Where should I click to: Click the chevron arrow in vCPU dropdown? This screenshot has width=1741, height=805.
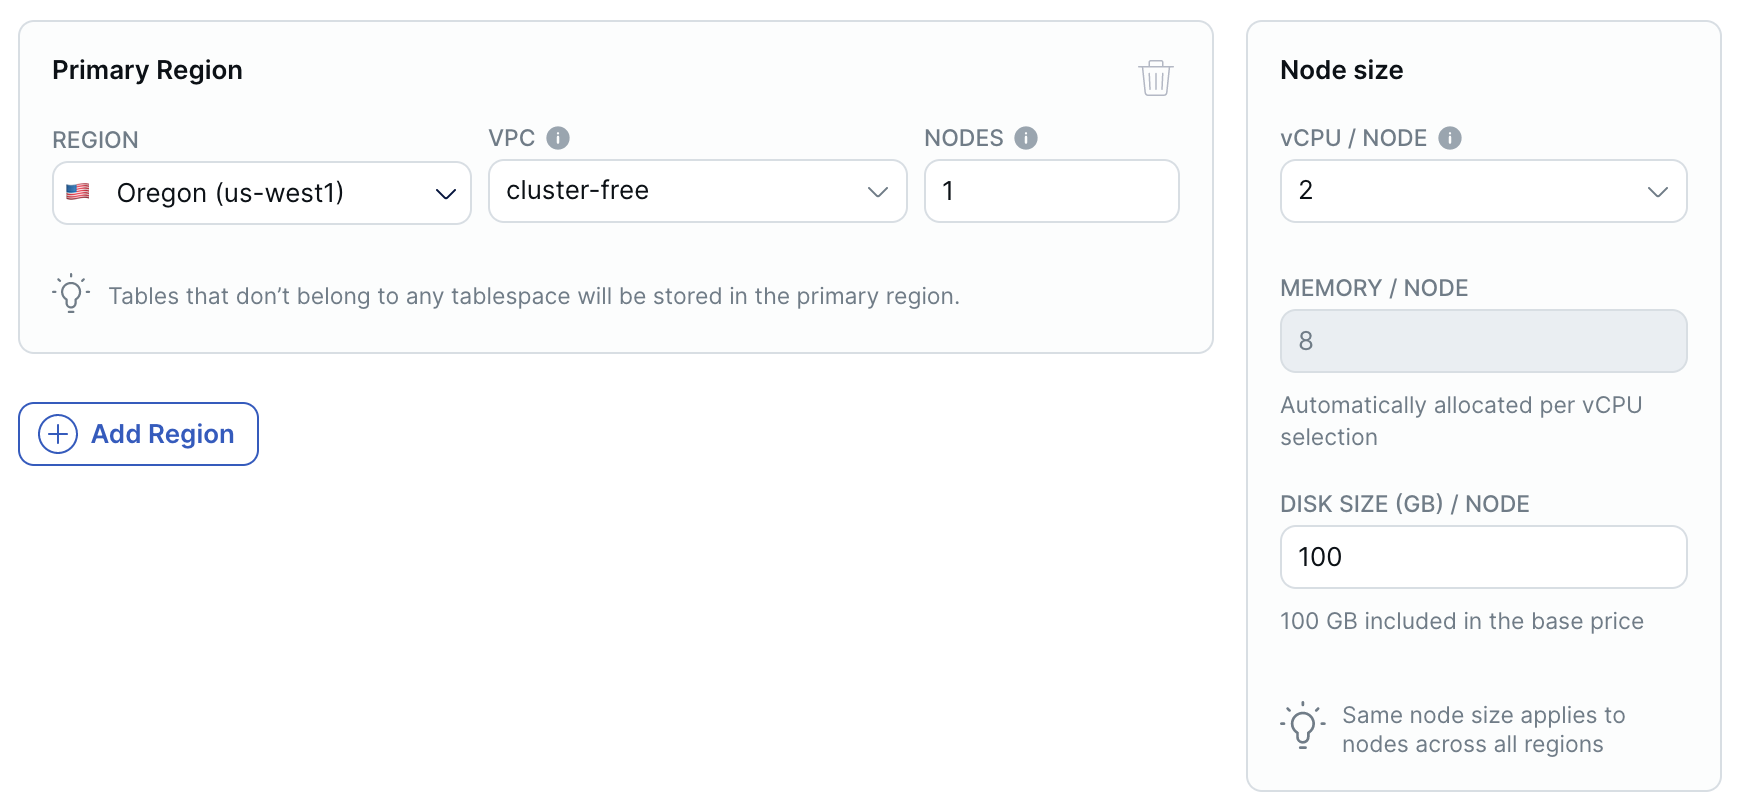[x=1658, y=191]
